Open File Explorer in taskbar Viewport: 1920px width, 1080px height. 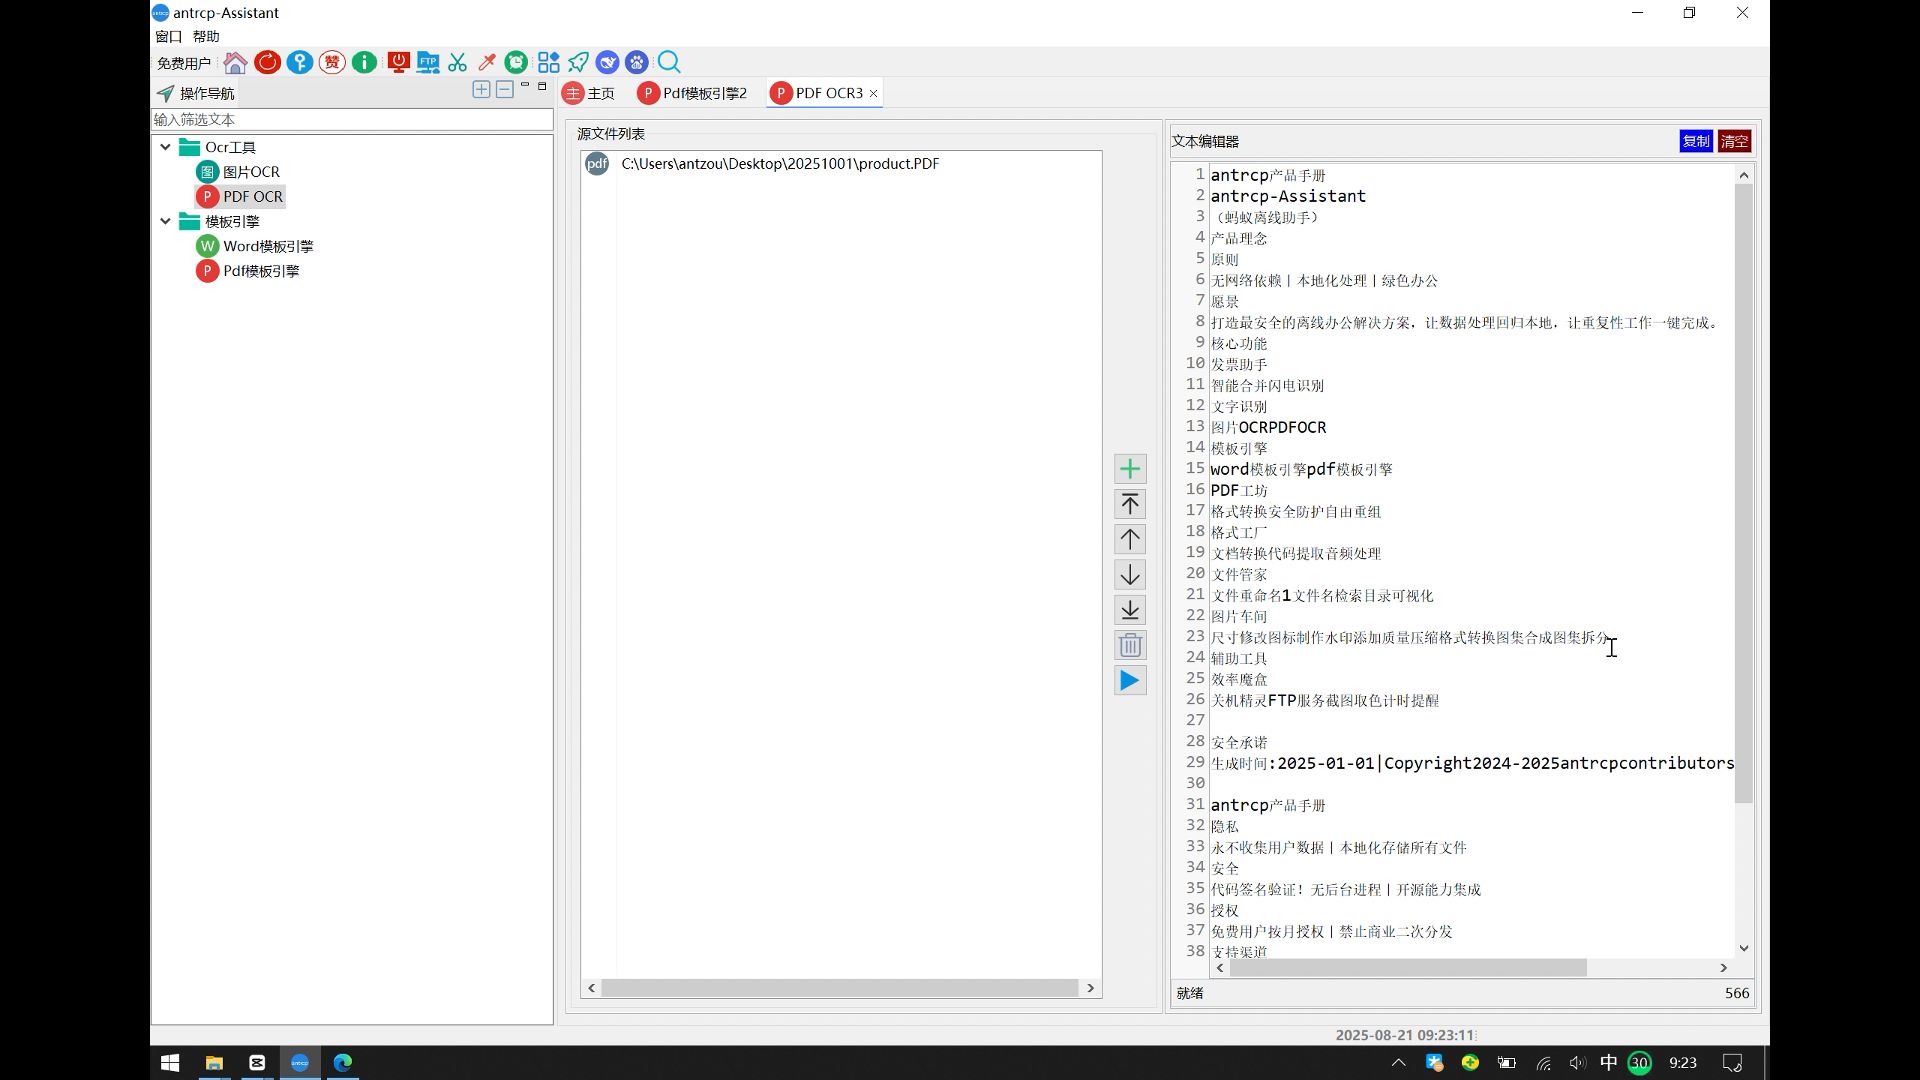(214, 1063)
